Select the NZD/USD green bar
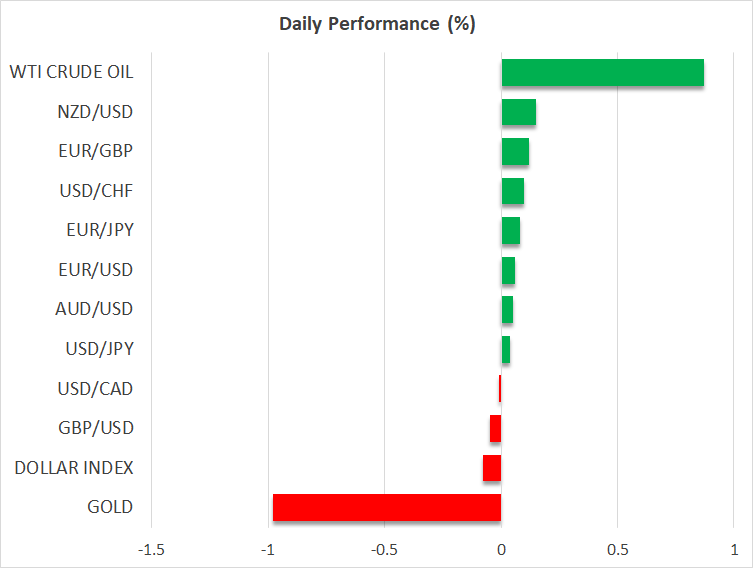 (518, 112)
